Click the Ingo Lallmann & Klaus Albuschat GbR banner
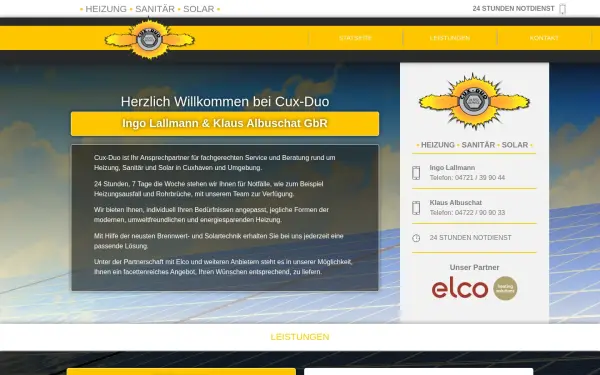This screenshot has width=600, height=375. coord(225,124)
